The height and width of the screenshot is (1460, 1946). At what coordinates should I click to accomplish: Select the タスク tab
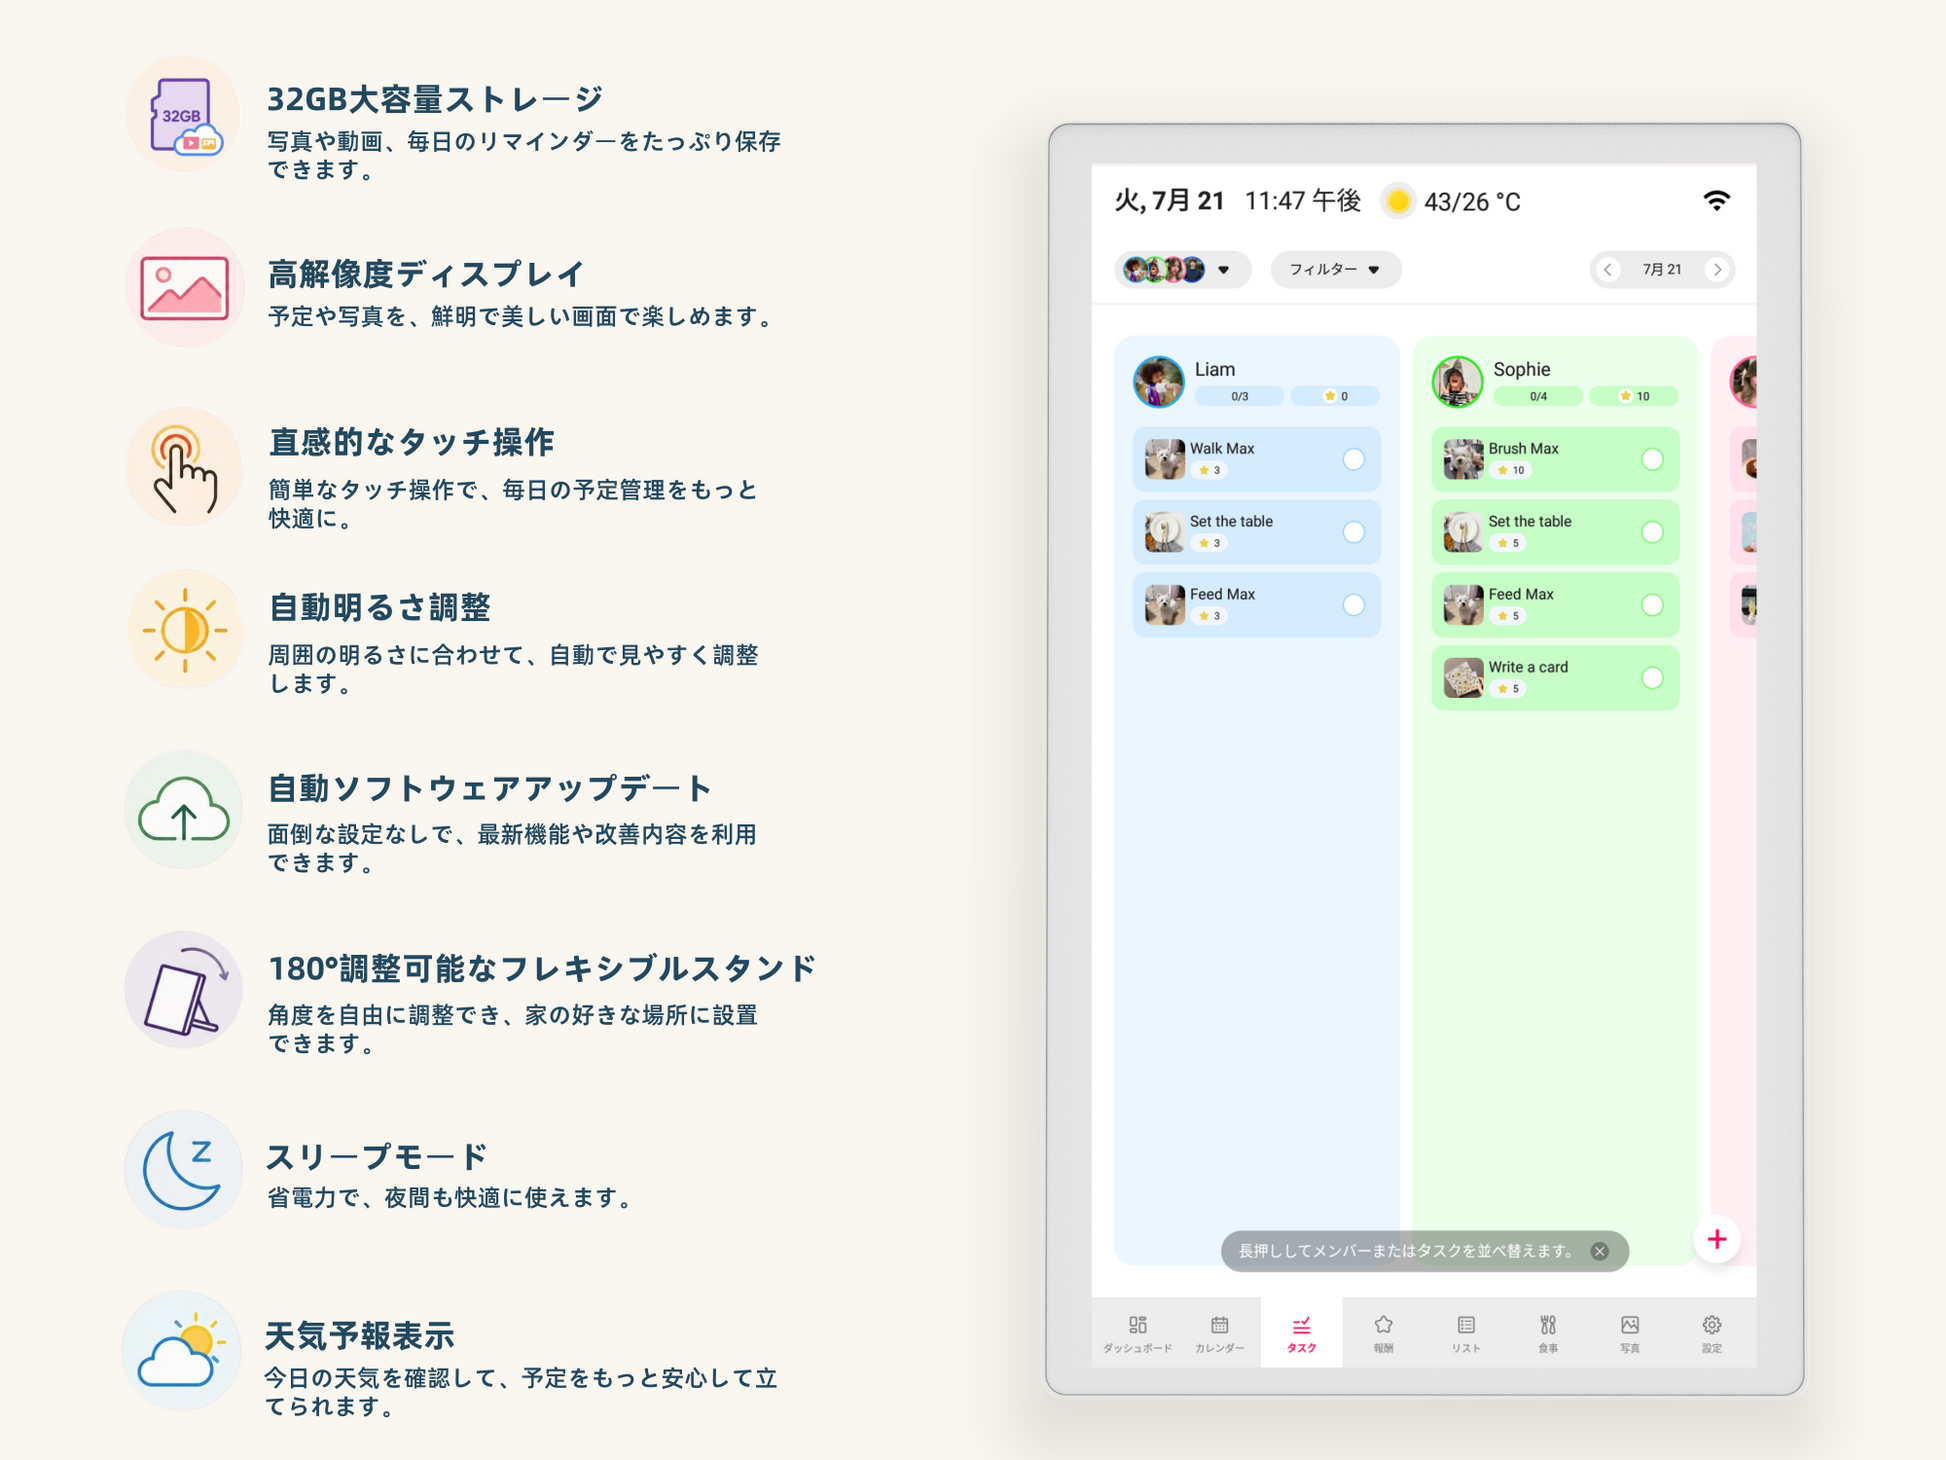point(1301,1333)
